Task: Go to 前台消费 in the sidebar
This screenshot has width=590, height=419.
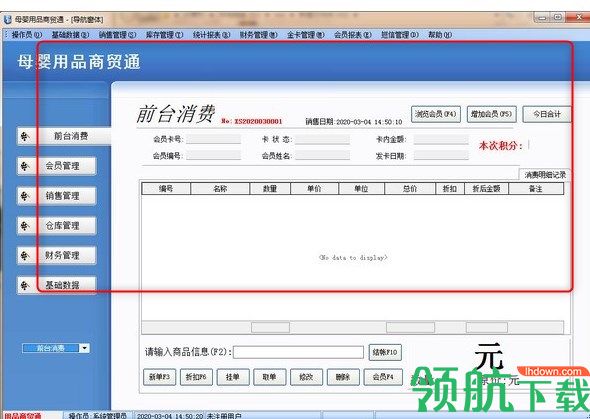Action: pyautogui.click(x=64, y=136)
